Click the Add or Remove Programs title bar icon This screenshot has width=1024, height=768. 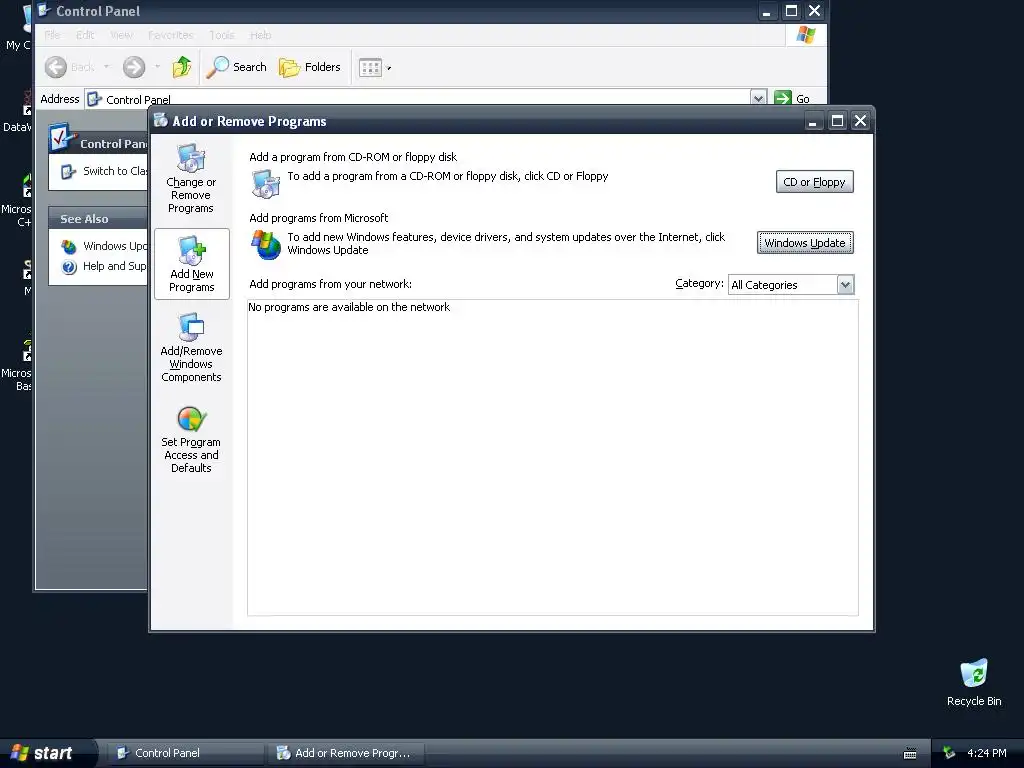161,120
